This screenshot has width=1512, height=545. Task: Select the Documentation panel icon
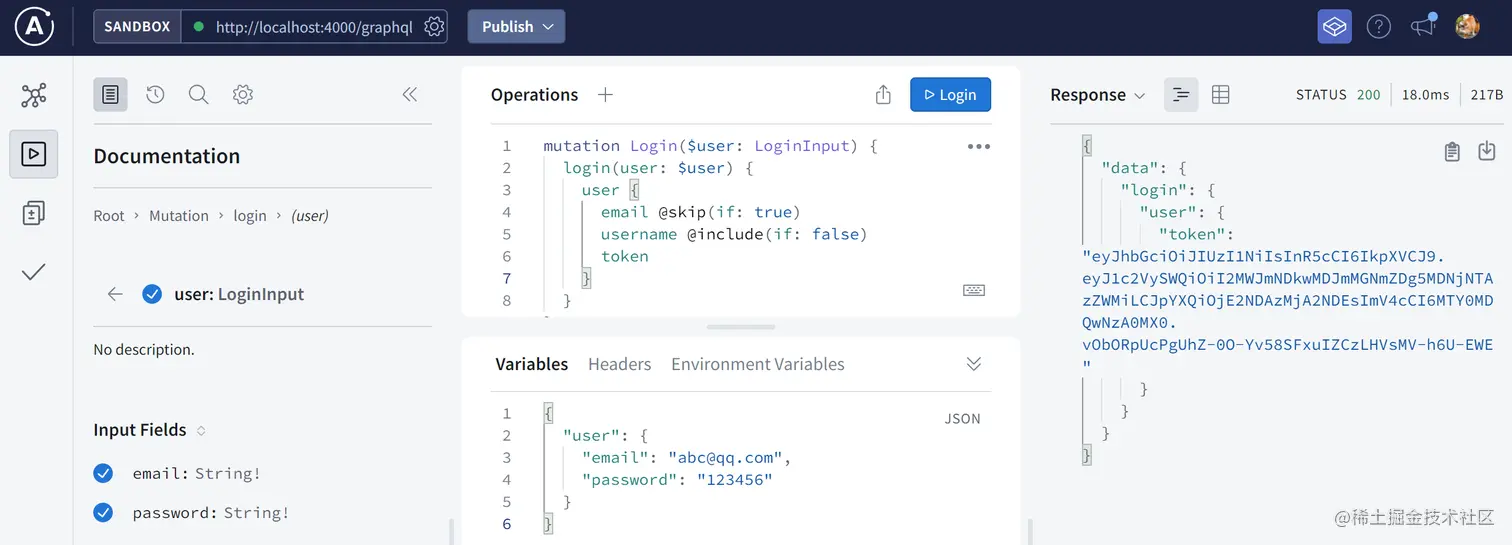tap(110, 95)
